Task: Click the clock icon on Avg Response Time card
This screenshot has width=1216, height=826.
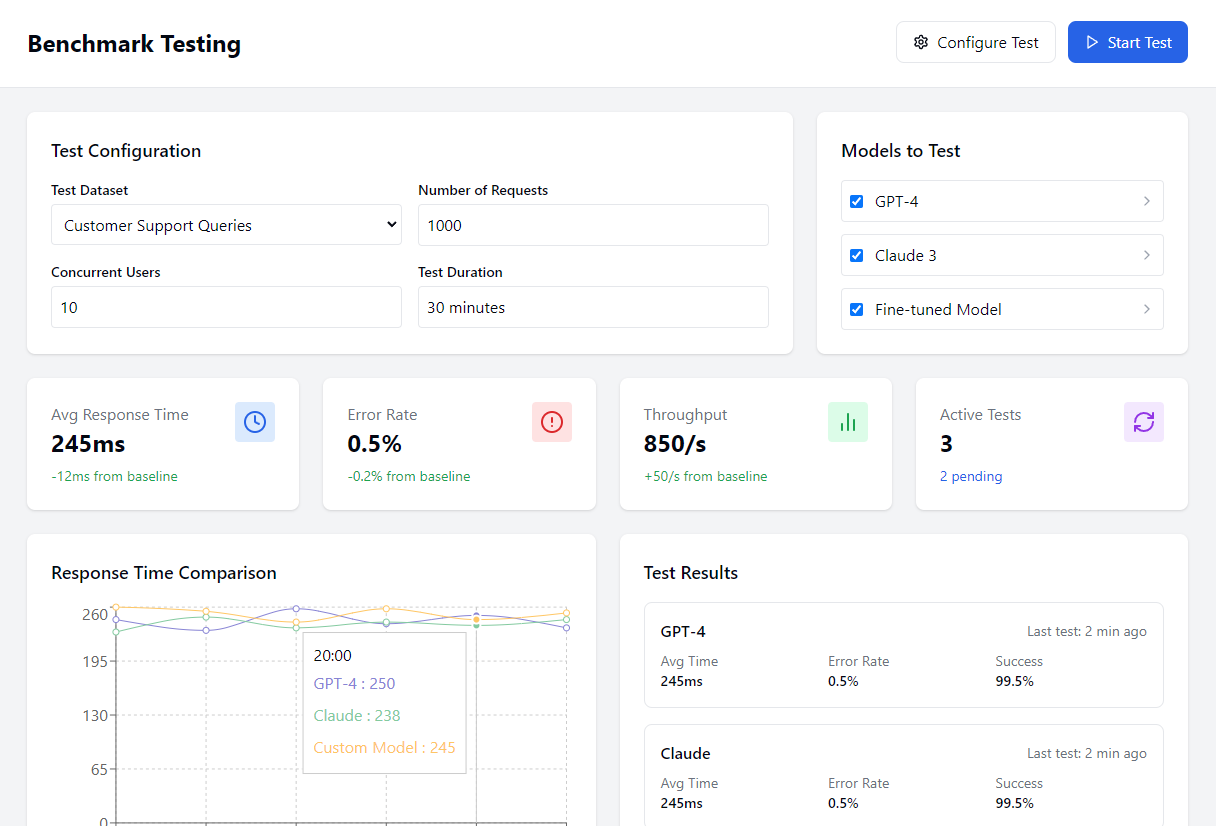Action: point(254,422)
